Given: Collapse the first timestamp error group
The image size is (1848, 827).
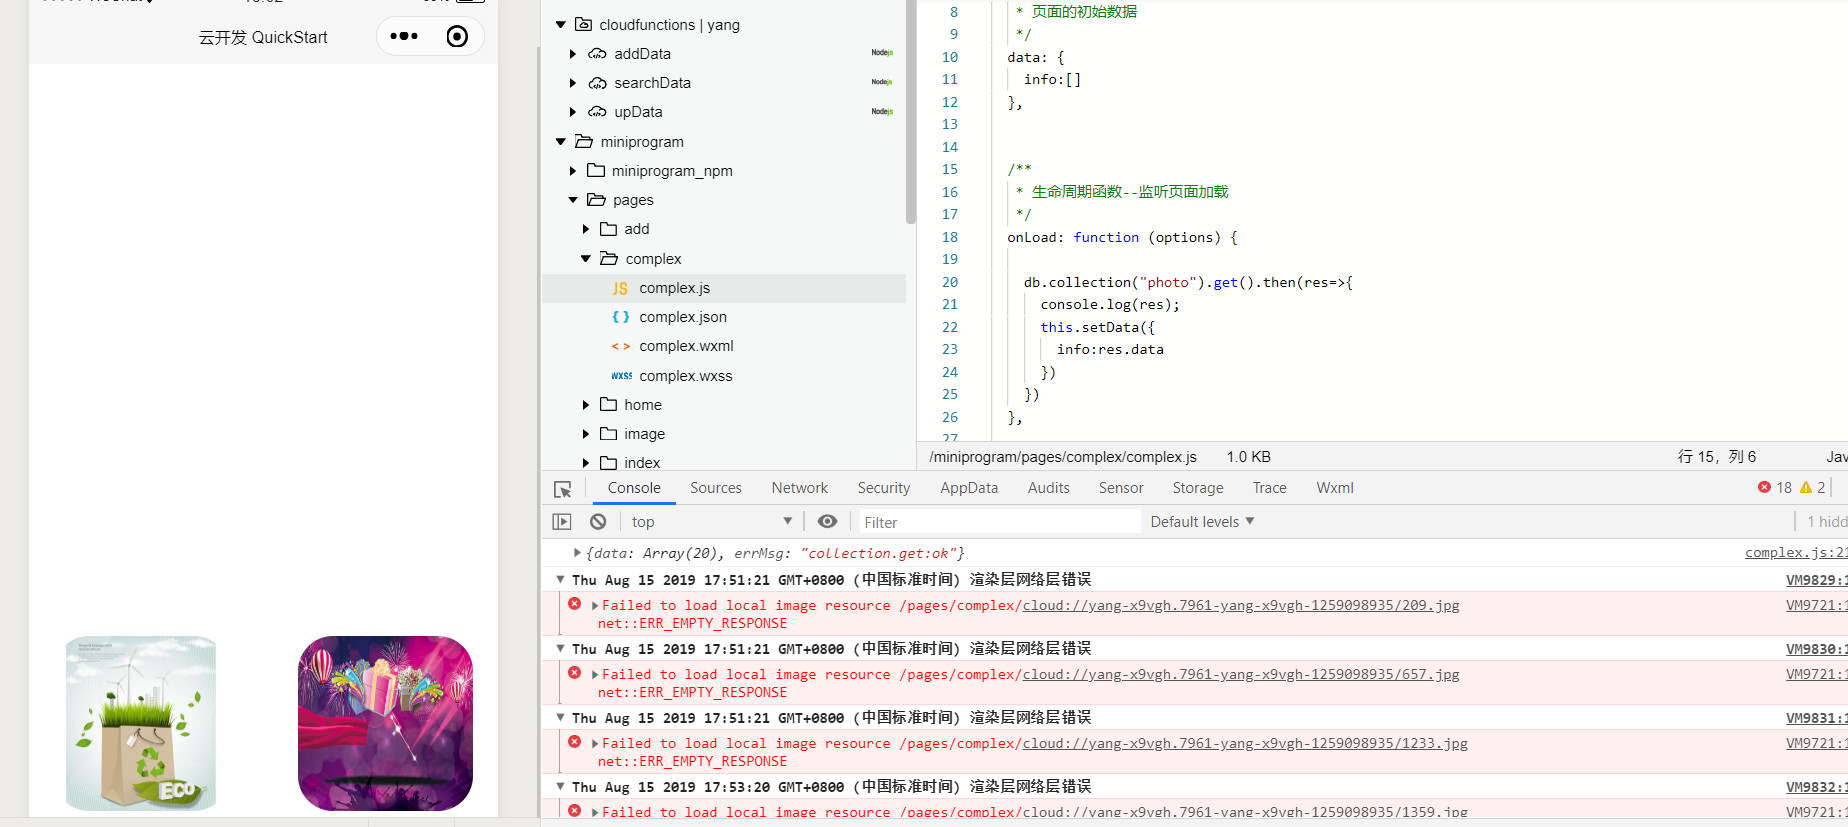Looking at the screenshot, I should (560, 580).
